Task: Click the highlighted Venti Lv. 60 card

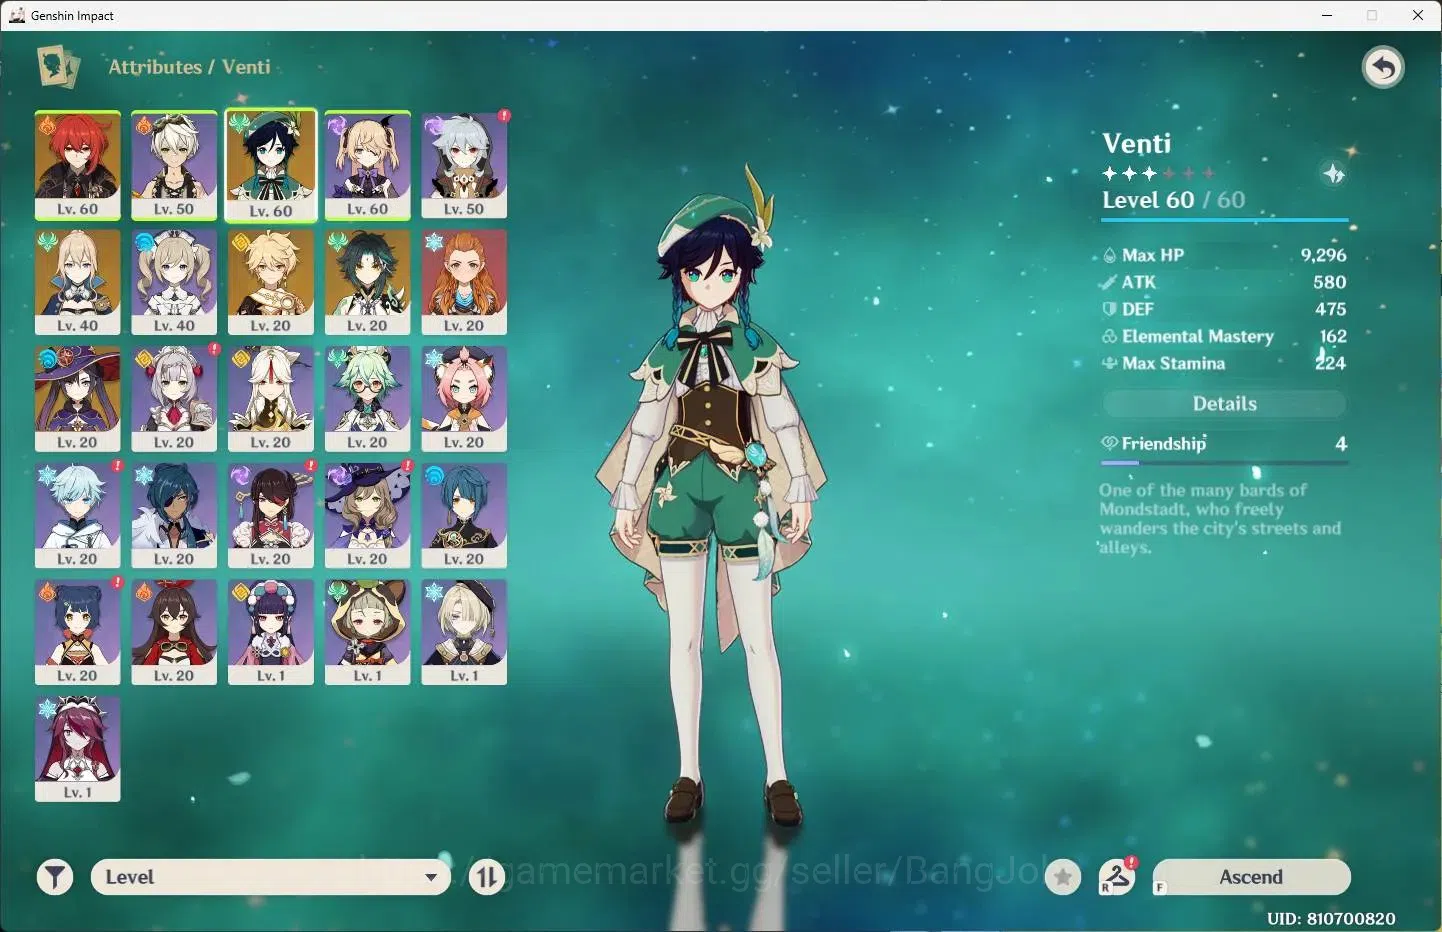Action: coord(271,165)
